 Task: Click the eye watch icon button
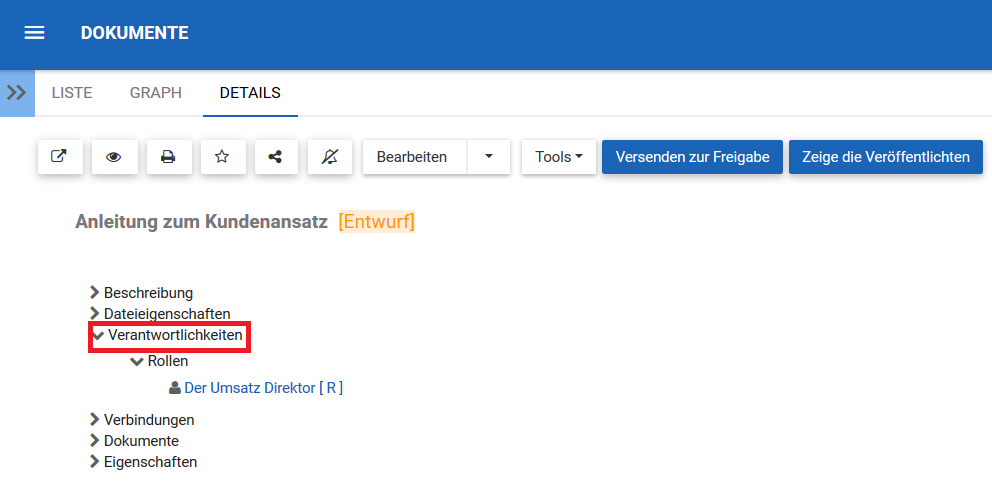click(x=114, y=157)
